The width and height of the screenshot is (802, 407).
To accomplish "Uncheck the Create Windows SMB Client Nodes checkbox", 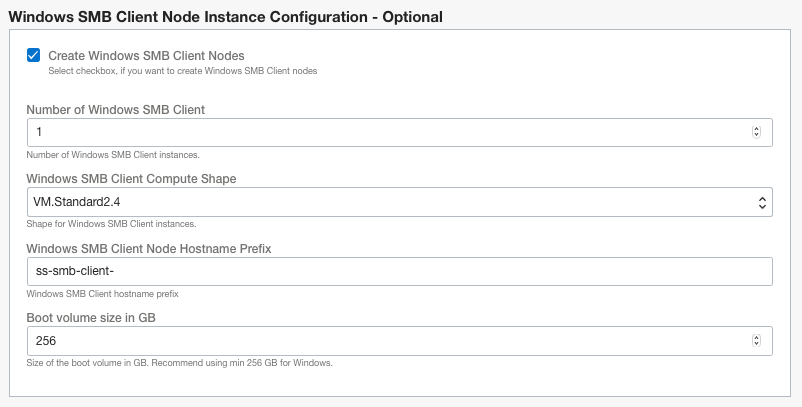I will tap(34, 56).
